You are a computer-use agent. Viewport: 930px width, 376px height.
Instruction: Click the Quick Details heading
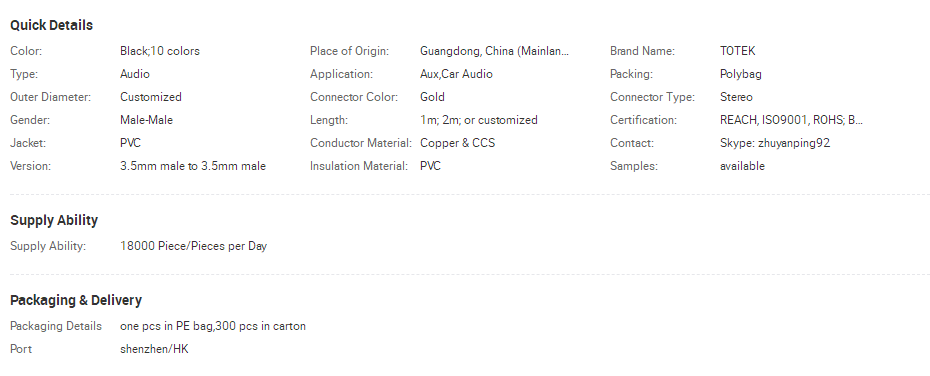click(x=52, y=26)
